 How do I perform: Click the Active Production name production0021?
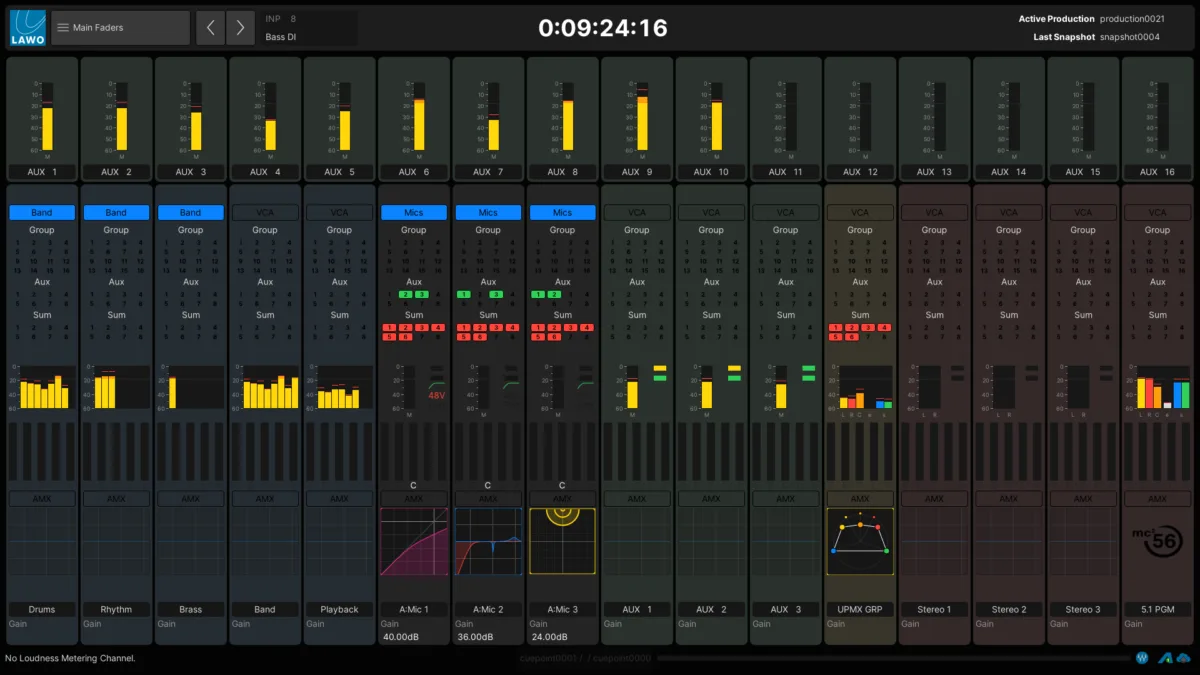tap(1132, 19)
